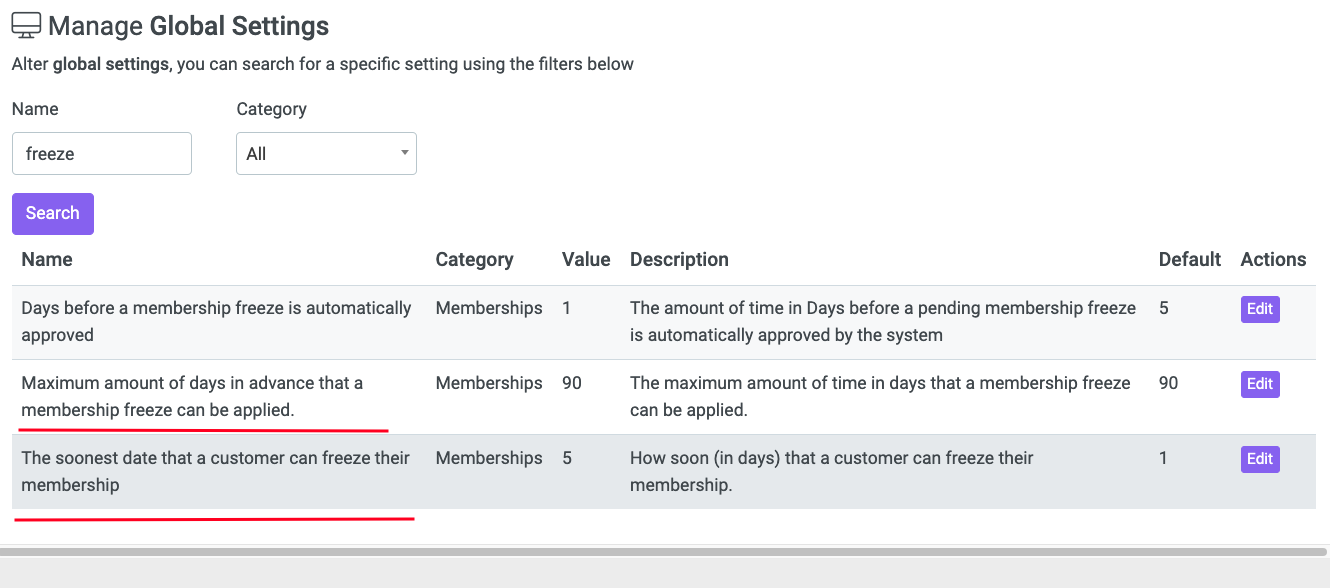Click the Name label above the filter field
The width and height of the screenshot is (1330, 588).
point(35,109)
